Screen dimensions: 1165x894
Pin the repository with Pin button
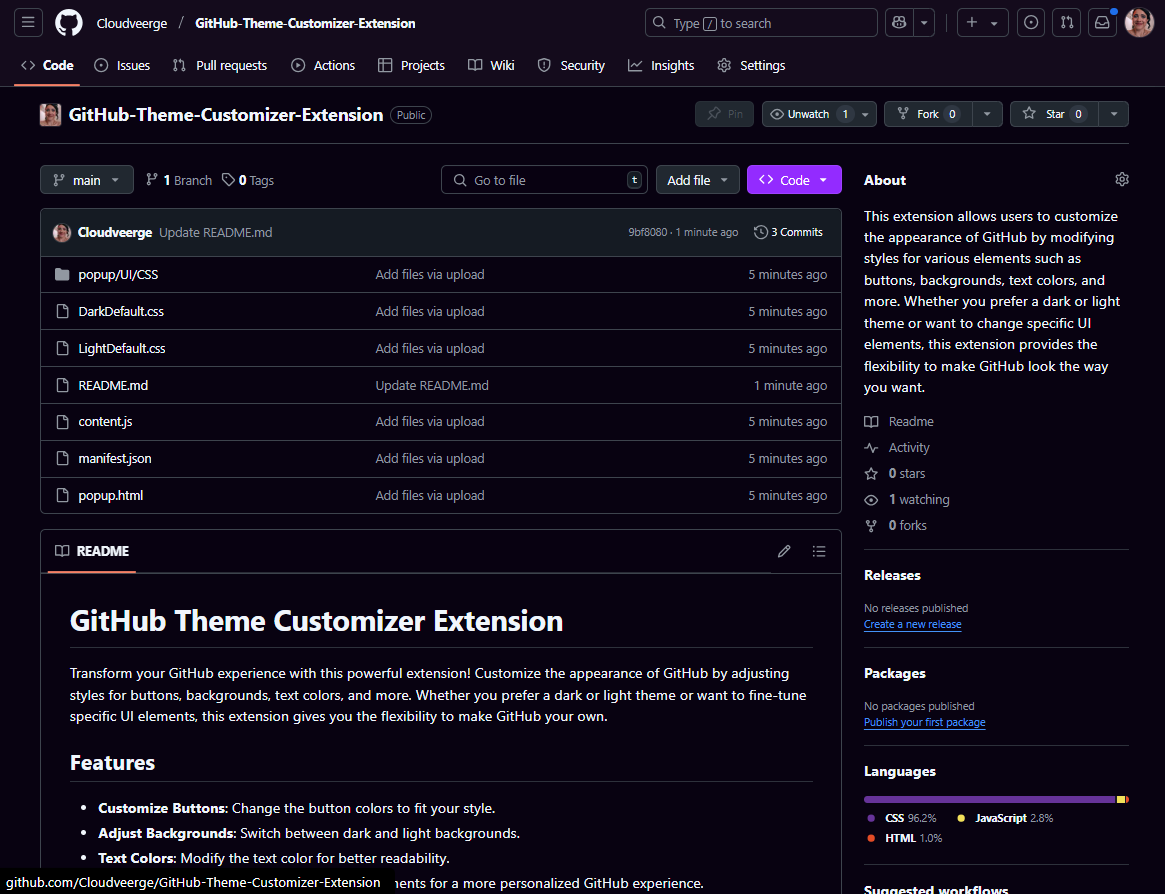click(724, 114)
